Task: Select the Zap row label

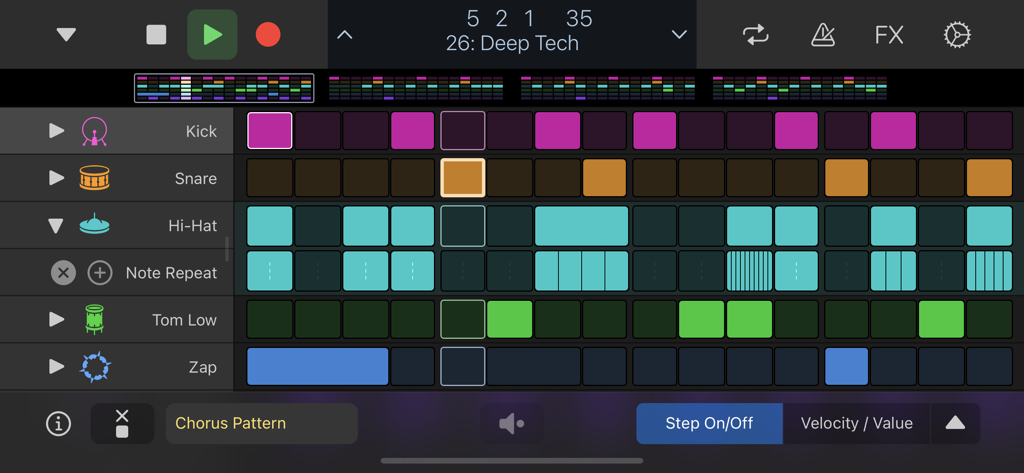Action: pyautogui.click(x=203, y=367)
